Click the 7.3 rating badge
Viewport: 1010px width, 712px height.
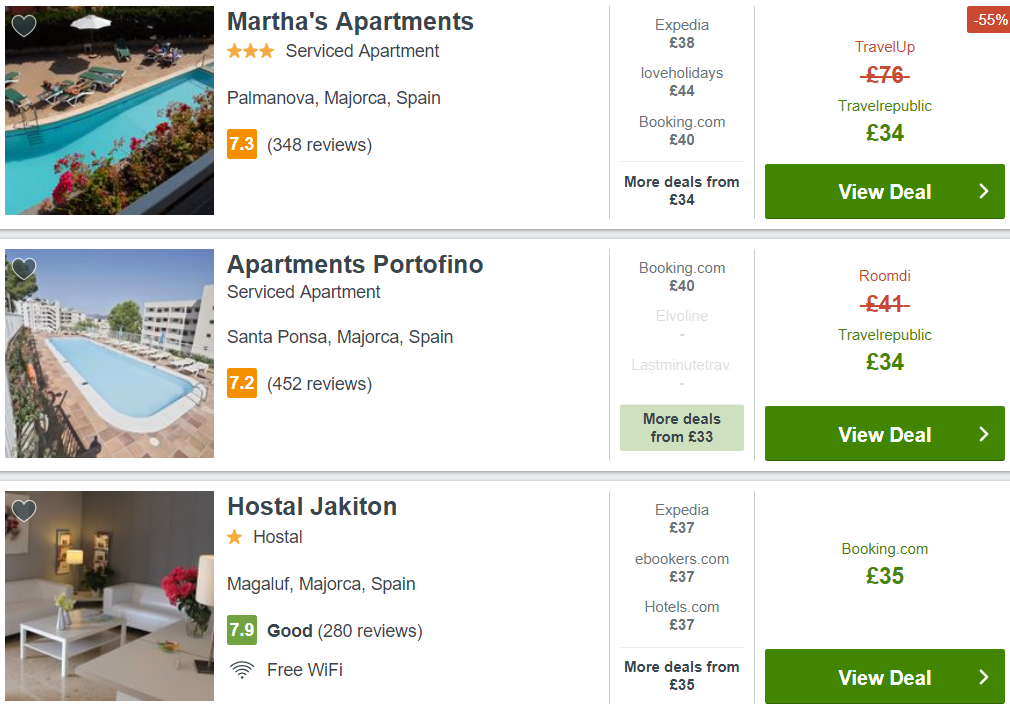[242, 144]
